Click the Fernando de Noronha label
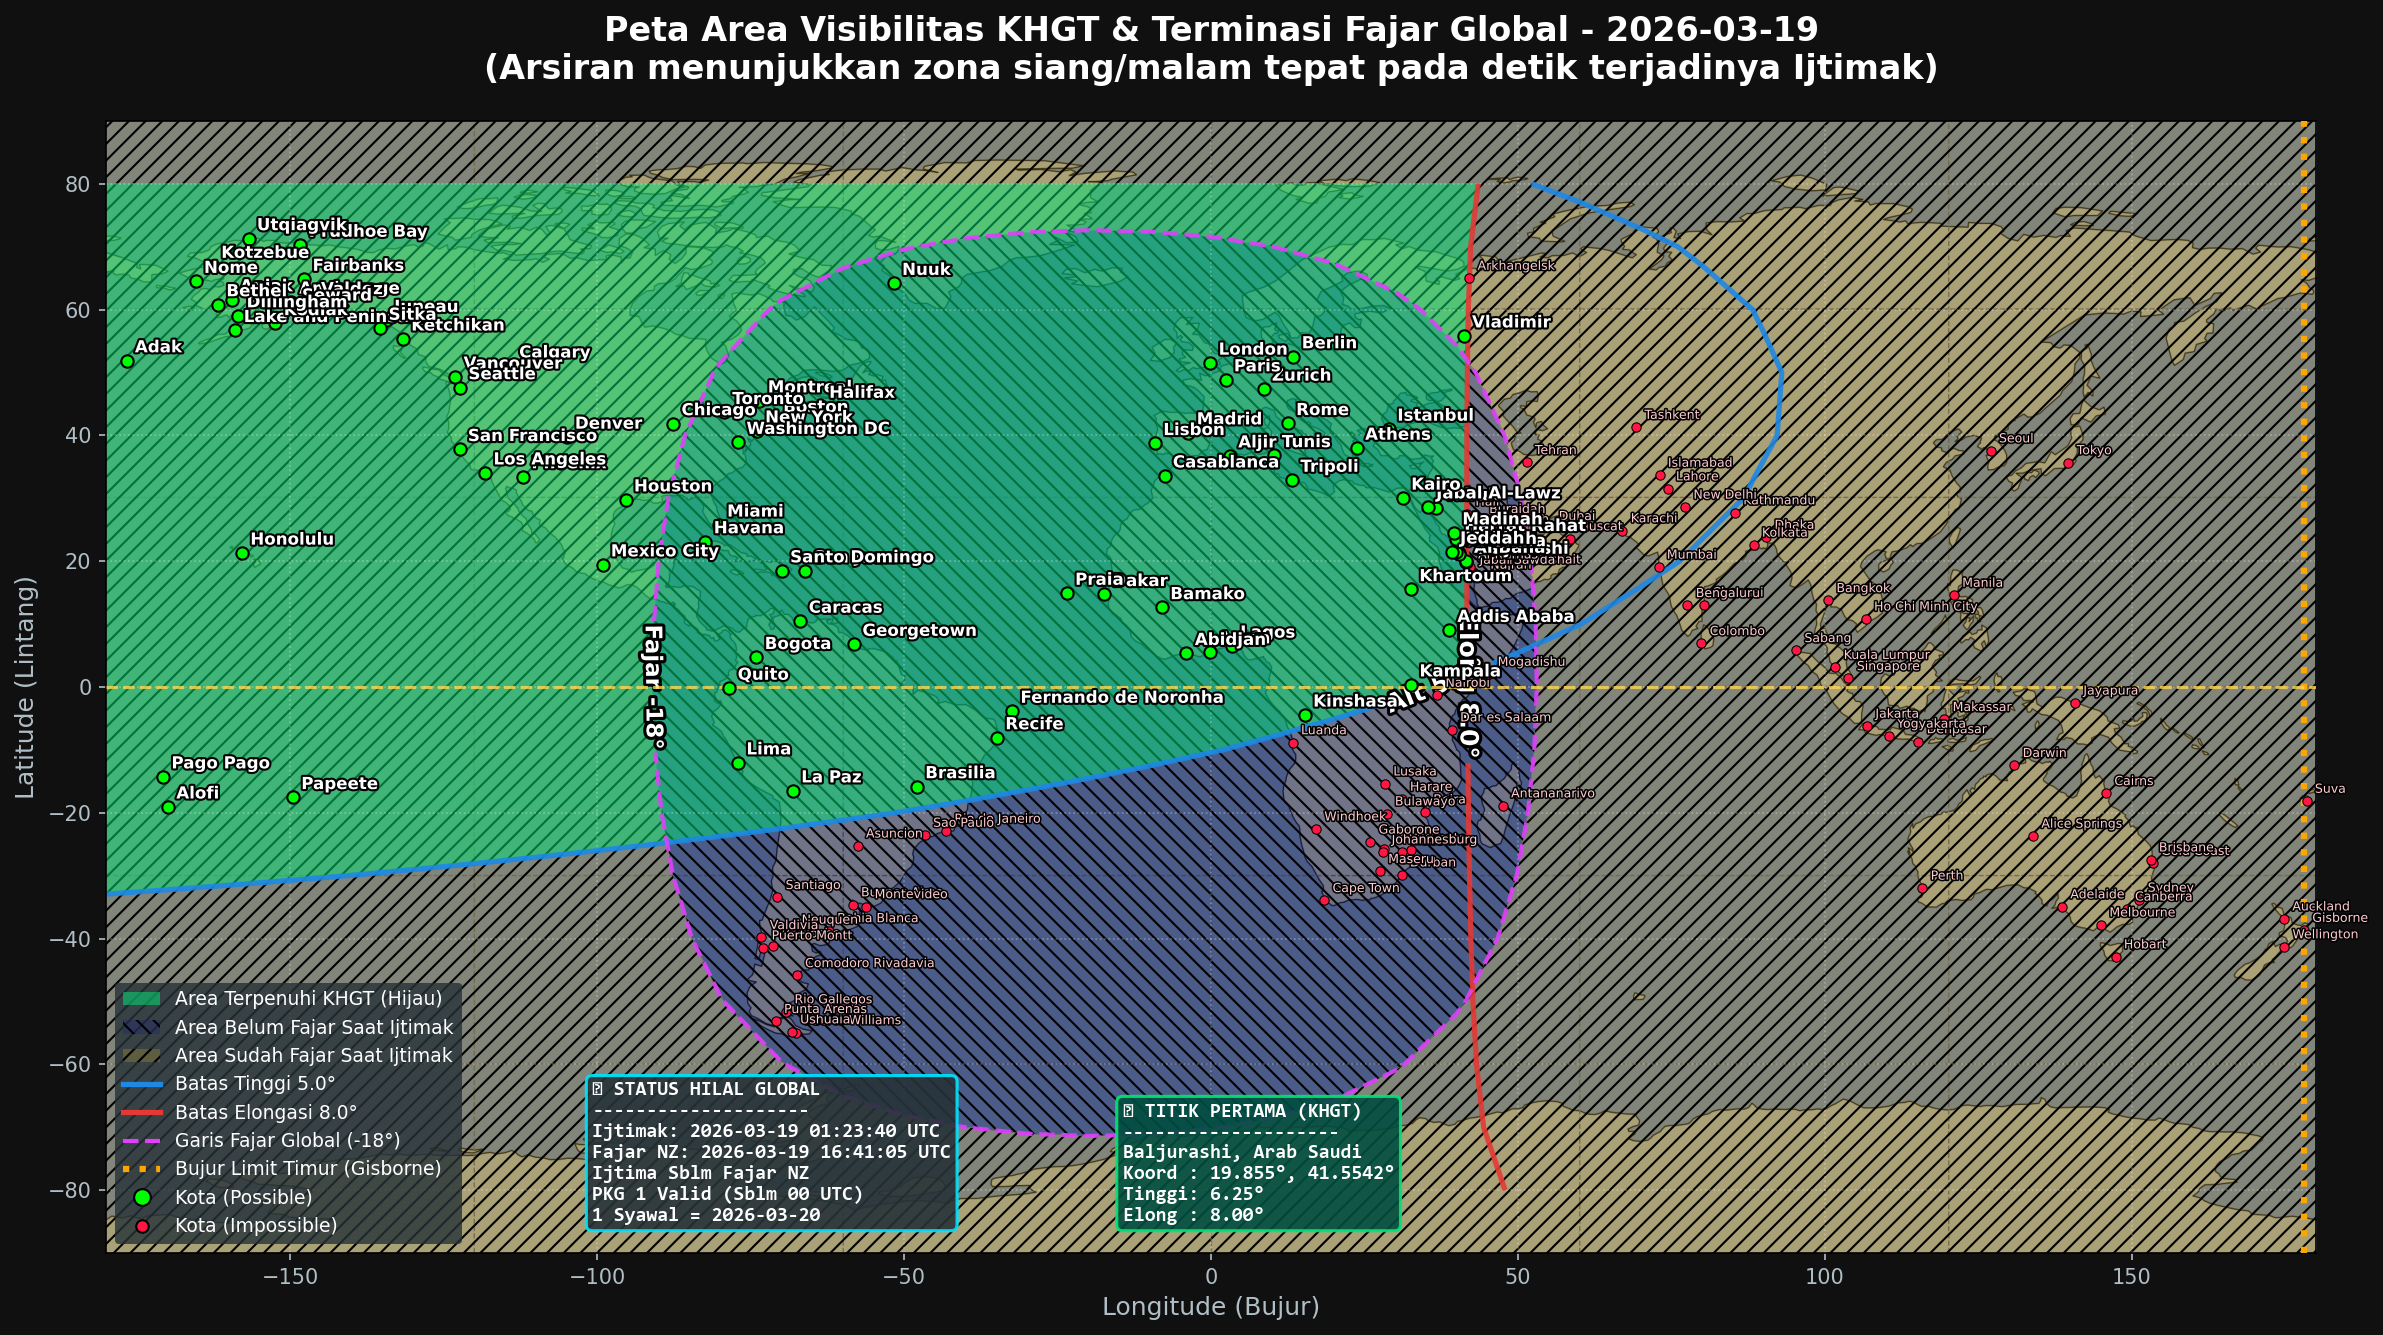The width and height of the screenshot is (2383, 1335). 1122,697
